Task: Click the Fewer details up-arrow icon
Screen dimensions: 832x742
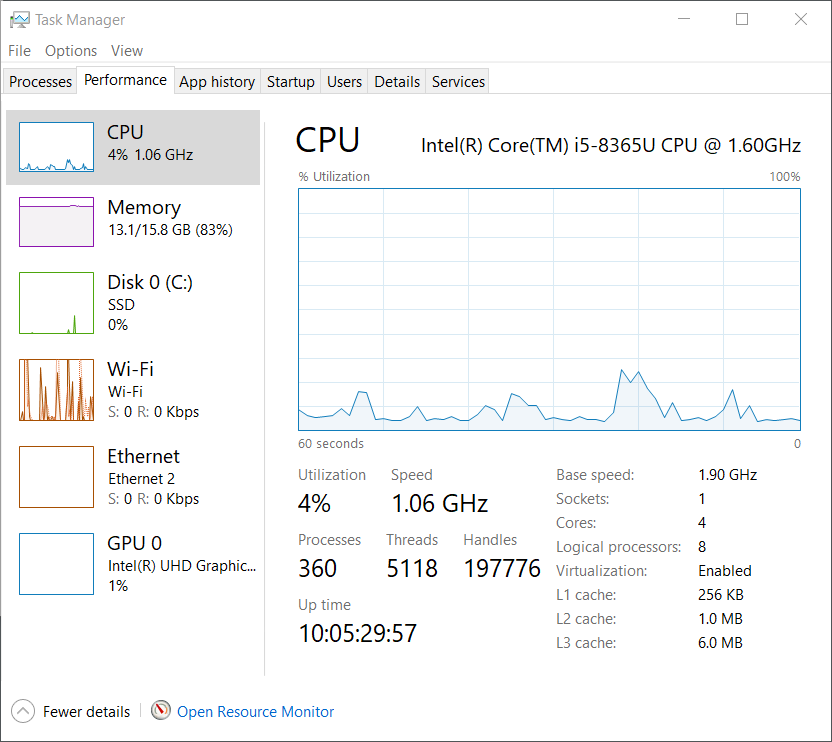Action: pyautogui.click(x=23, y=711)
